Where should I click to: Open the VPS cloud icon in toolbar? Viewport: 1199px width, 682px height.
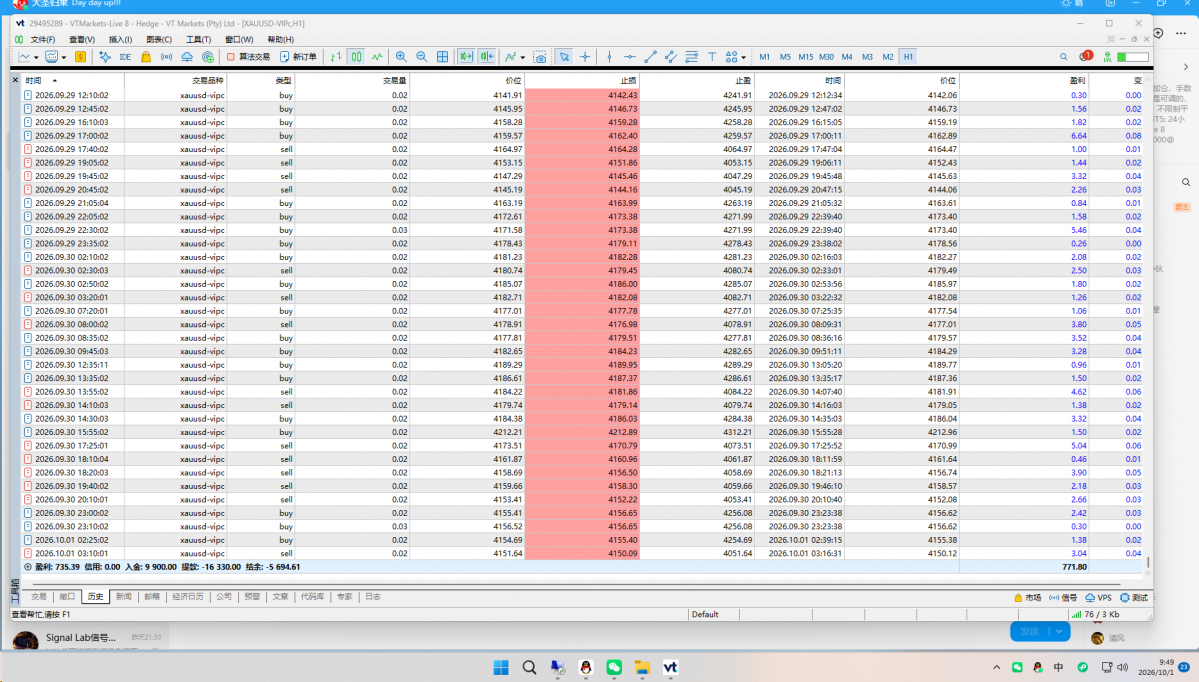click(x=187, y=57)
